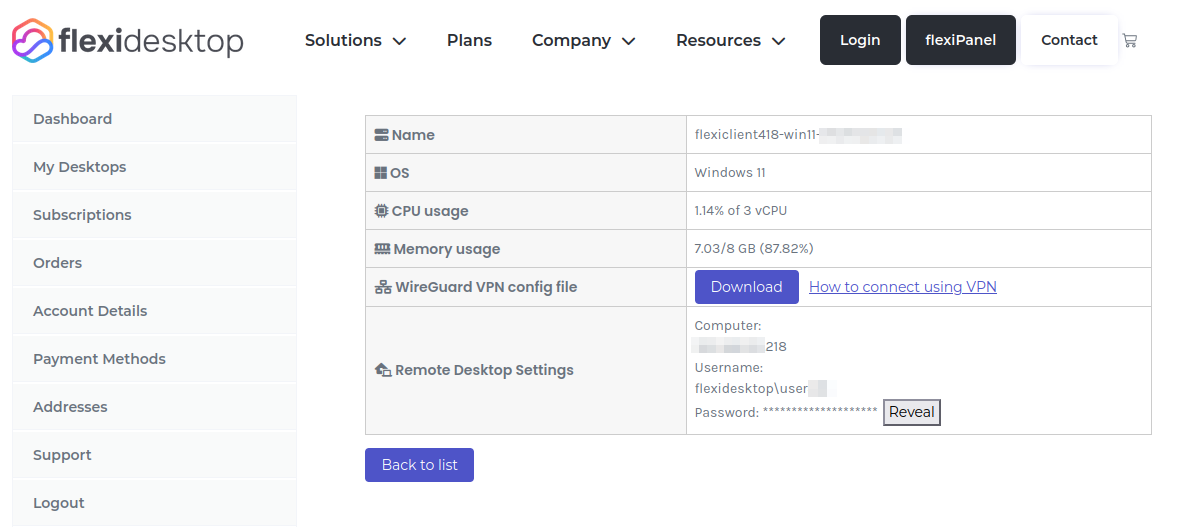
Task: Click the memory icon beside Memory usage
Action: [x=382, y=249]
